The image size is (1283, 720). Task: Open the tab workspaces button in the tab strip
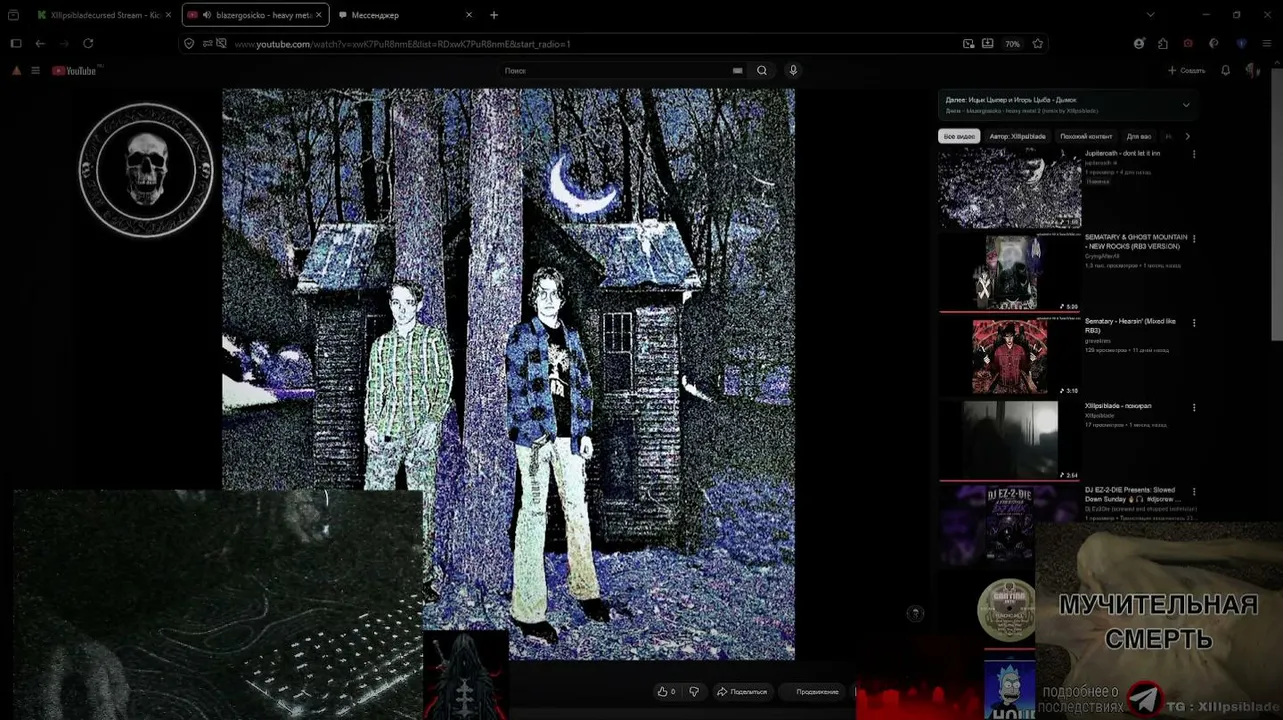tap(13, 15)
